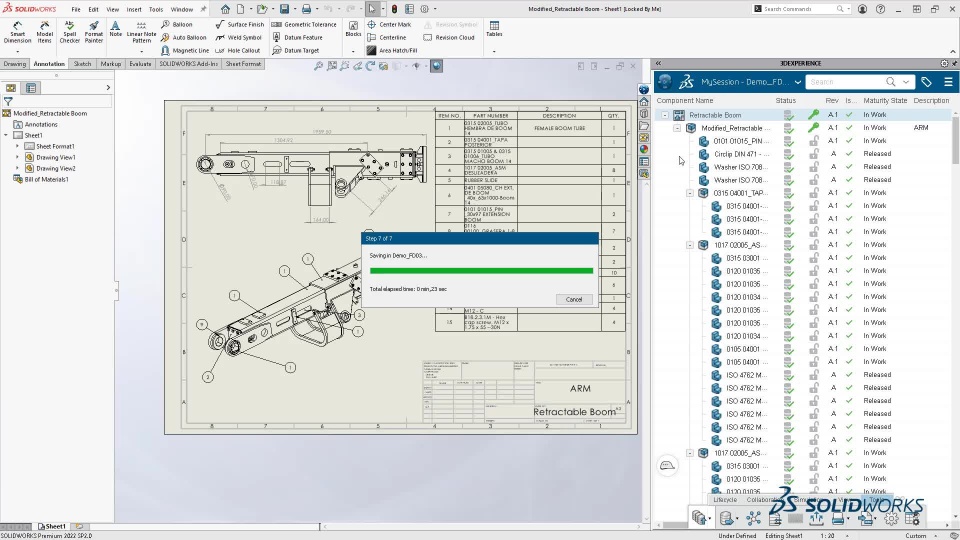The width and height of the screenshot is (960, 540).
Task: Open Model Items tool
Action: pyautogui.click(x=44, y=32)
